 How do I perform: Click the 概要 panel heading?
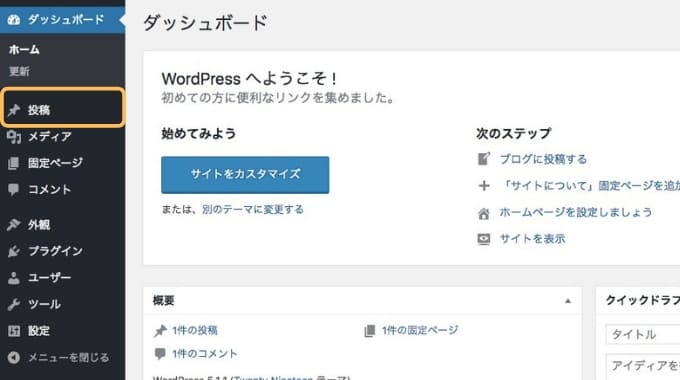[163, 301]
